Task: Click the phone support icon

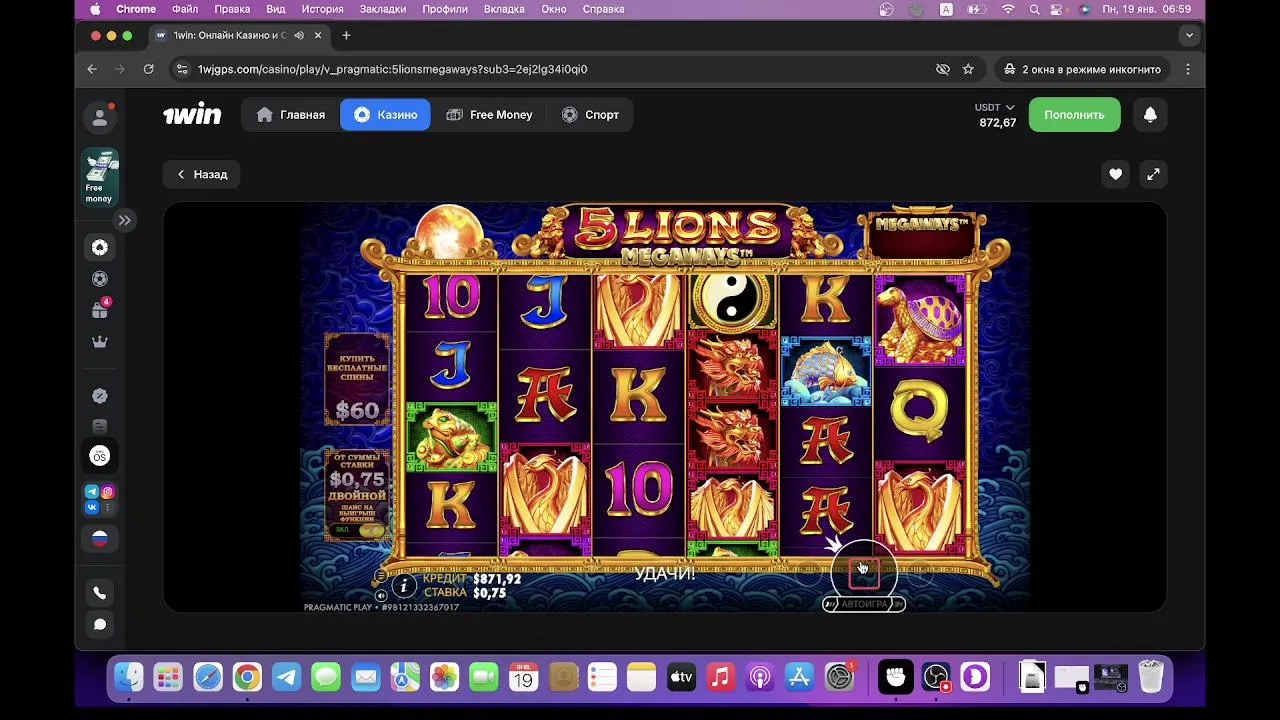Action: click(x=100, y=593)
